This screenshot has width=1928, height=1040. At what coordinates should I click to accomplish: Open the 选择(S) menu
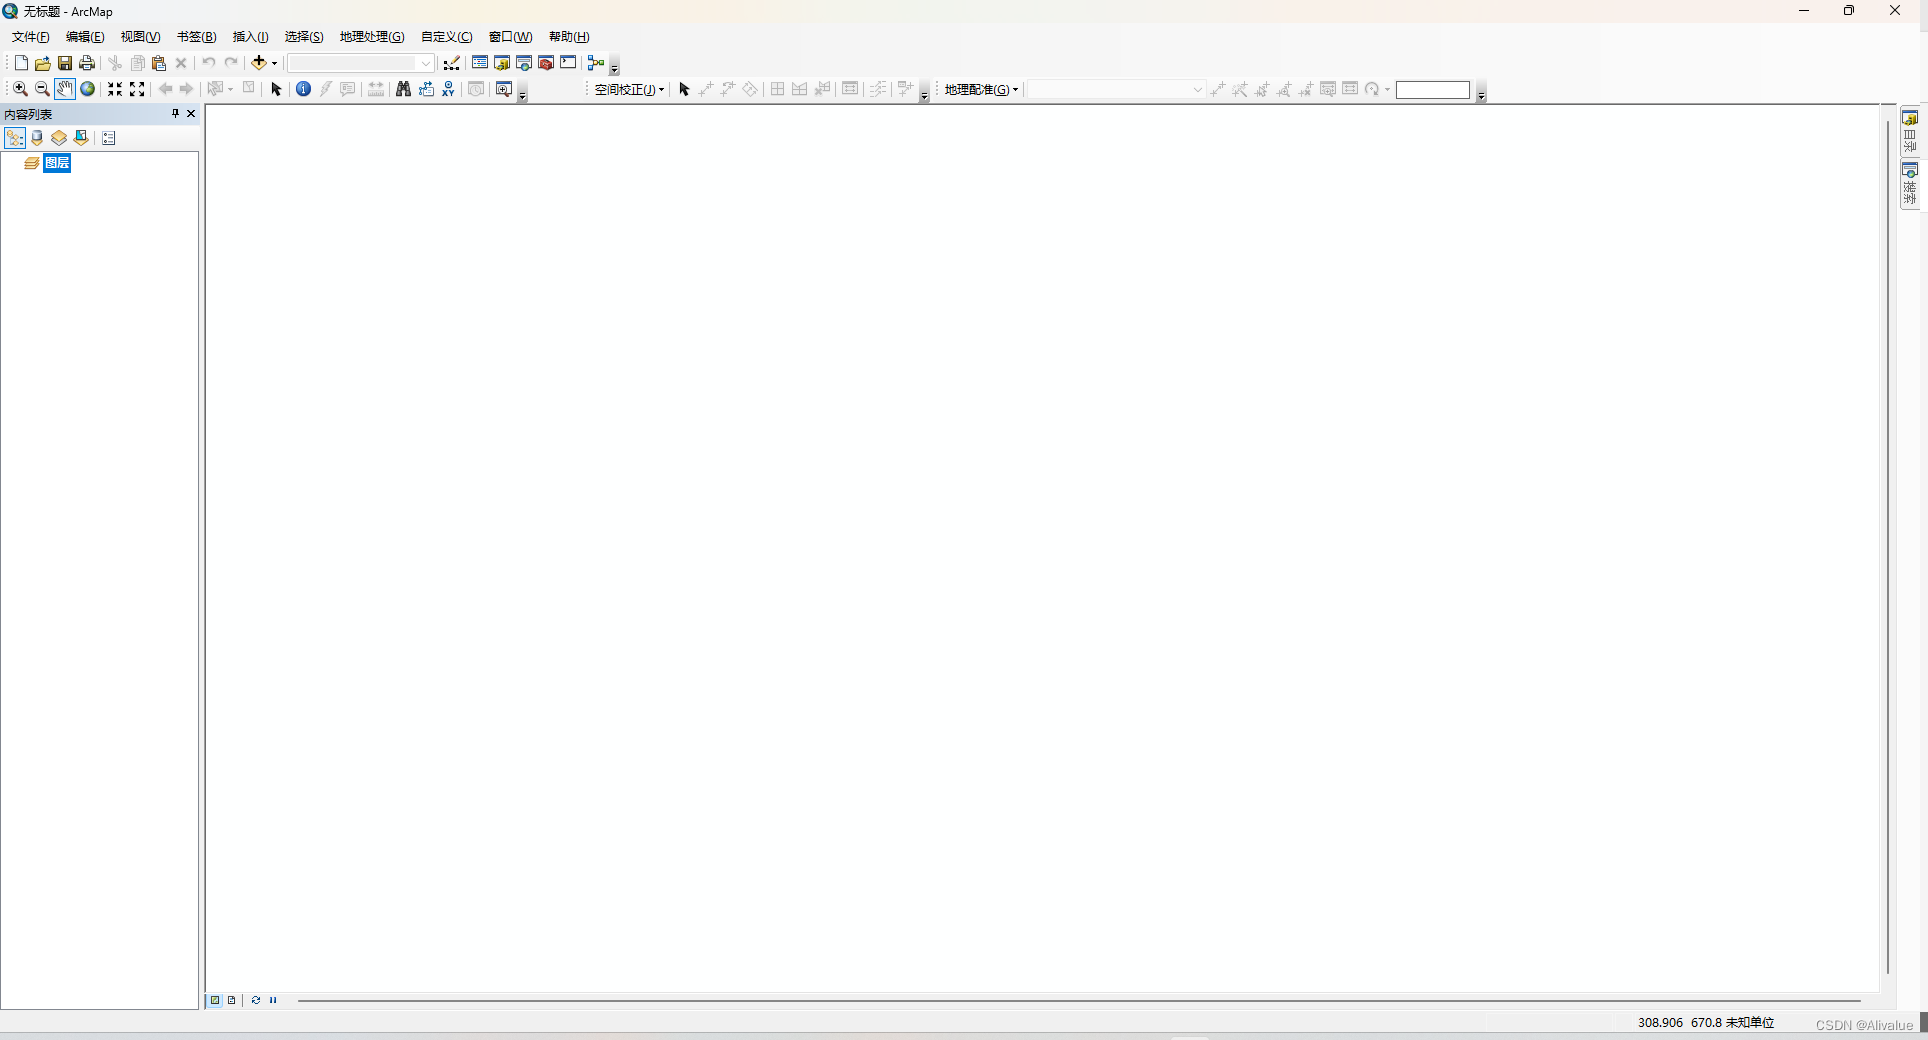pos(304,37)
